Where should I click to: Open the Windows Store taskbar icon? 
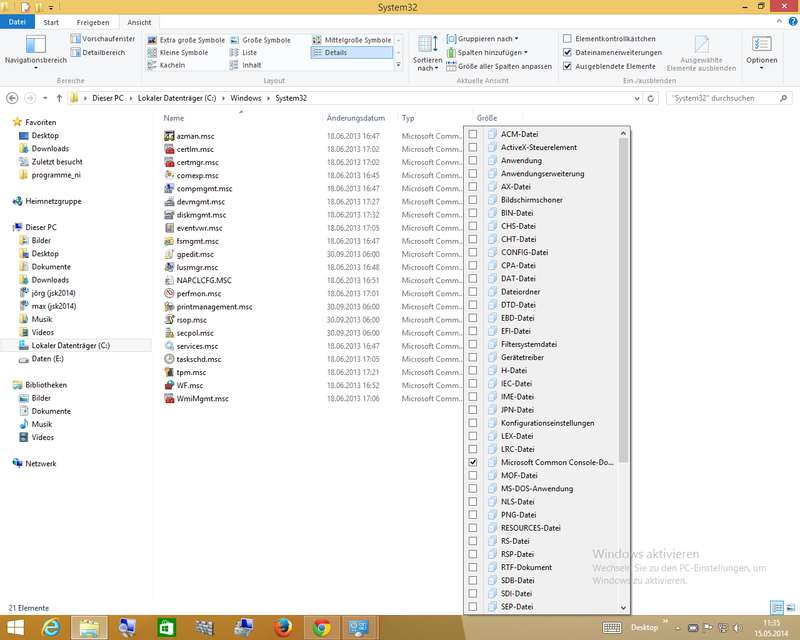167,627
